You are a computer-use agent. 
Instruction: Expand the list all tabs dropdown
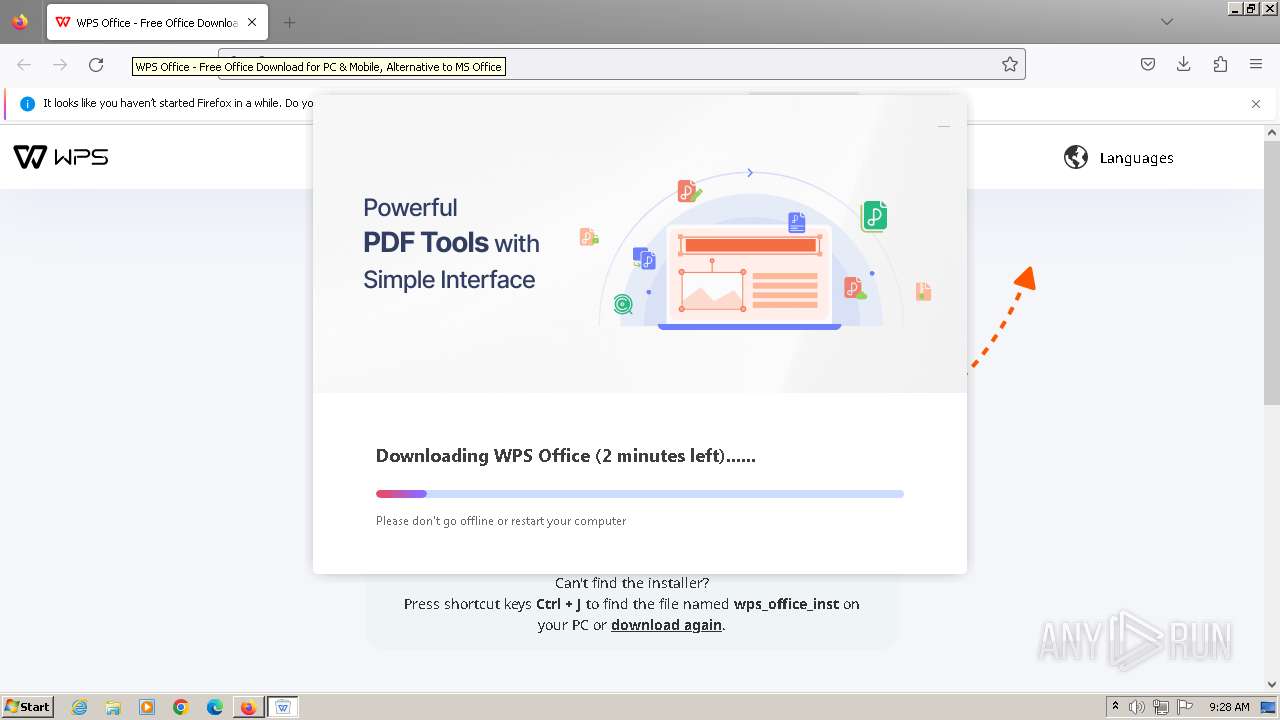tap(1167, 22)
